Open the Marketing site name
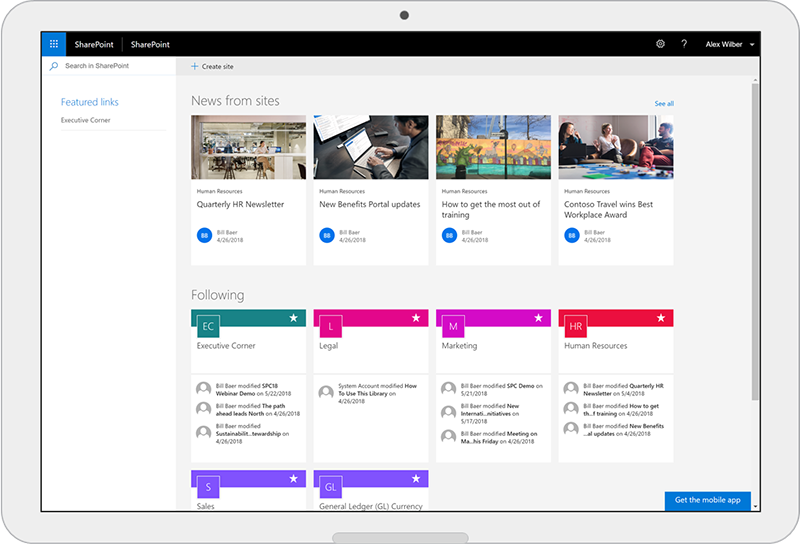Image resolution: width=800 pixels, height=544 pixels. [x=459, y=346]
